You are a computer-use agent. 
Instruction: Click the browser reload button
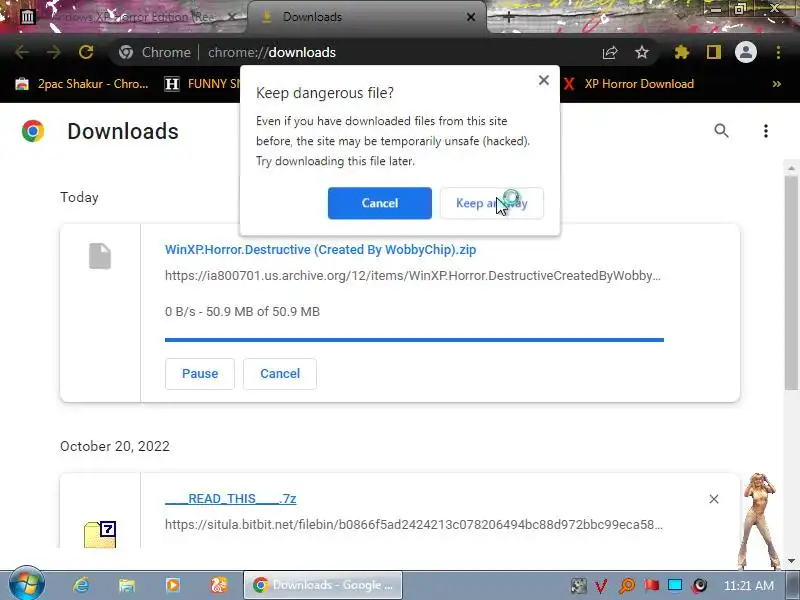pos(86,52)
